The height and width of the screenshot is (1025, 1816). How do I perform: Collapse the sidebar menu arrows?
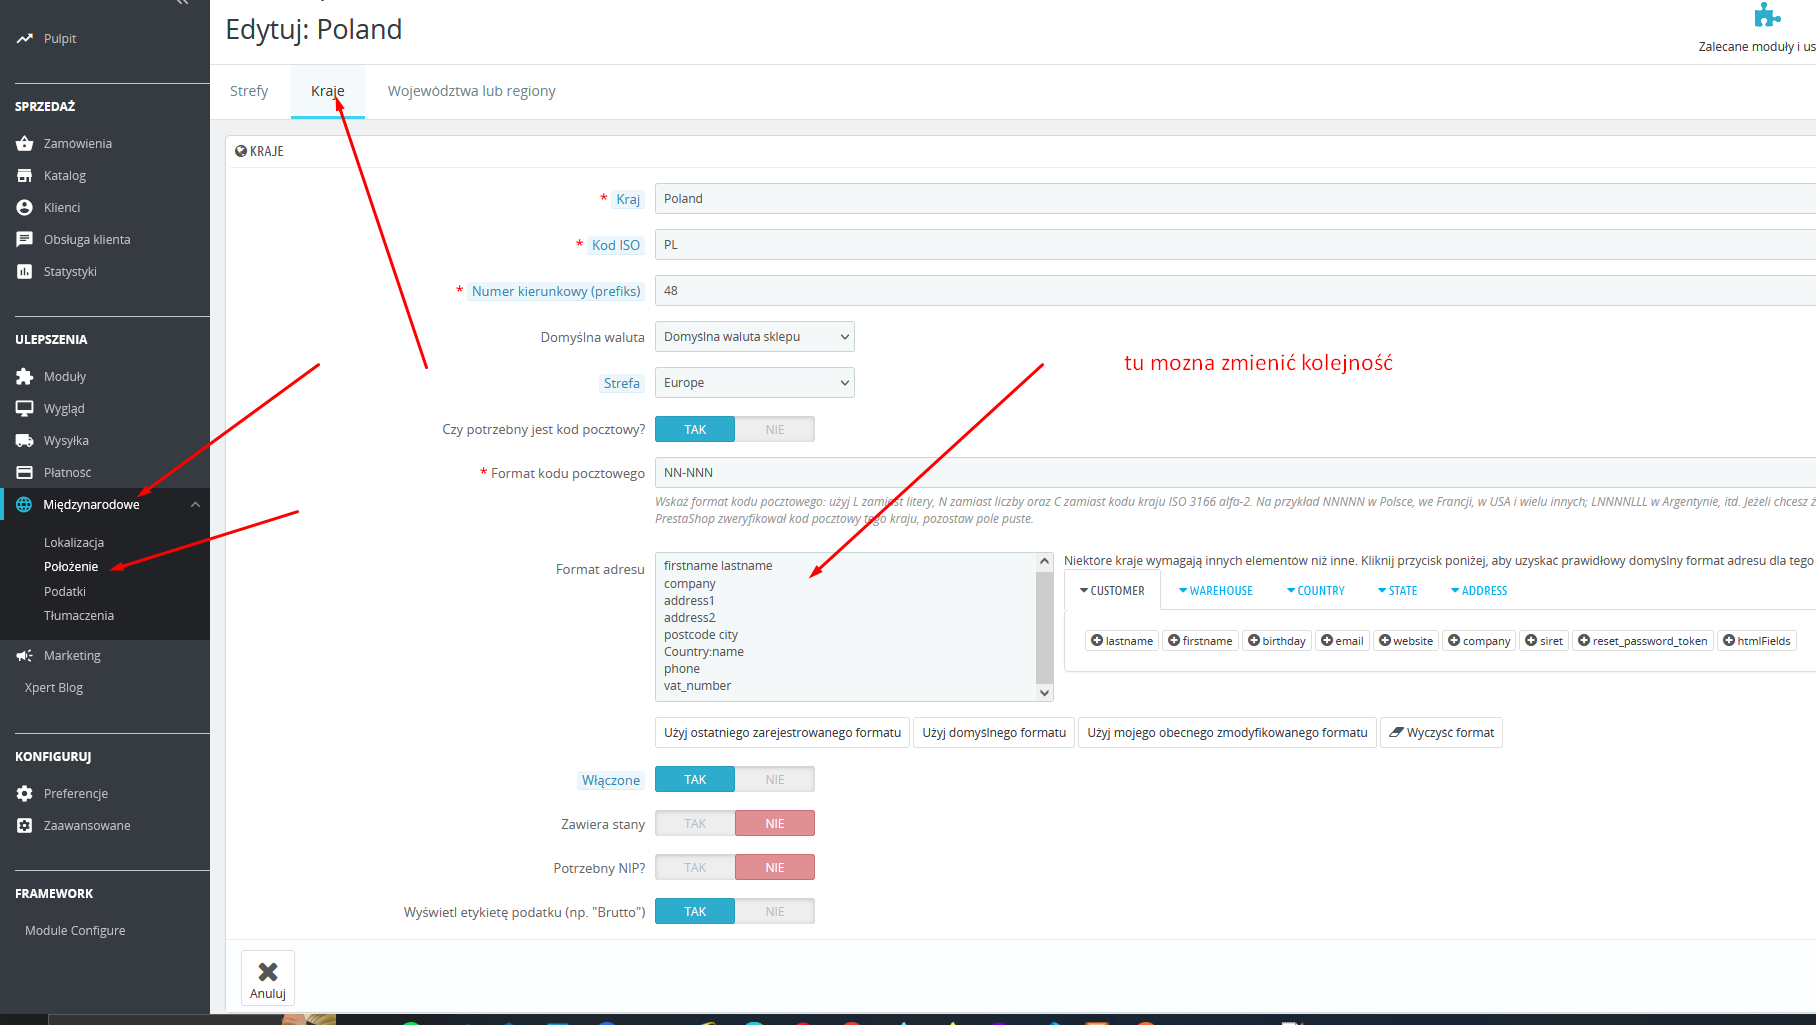182,3
